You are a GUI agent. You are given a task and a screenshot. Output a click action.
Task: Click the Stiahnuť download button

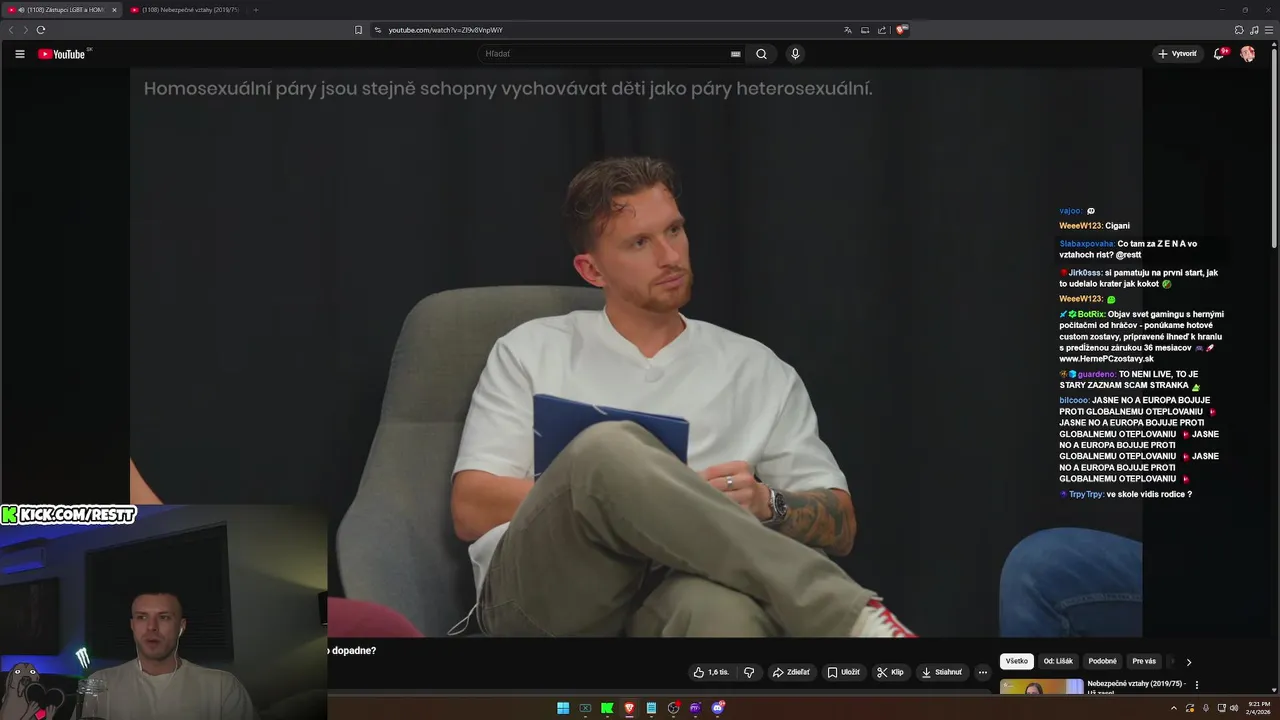(941, 672)
